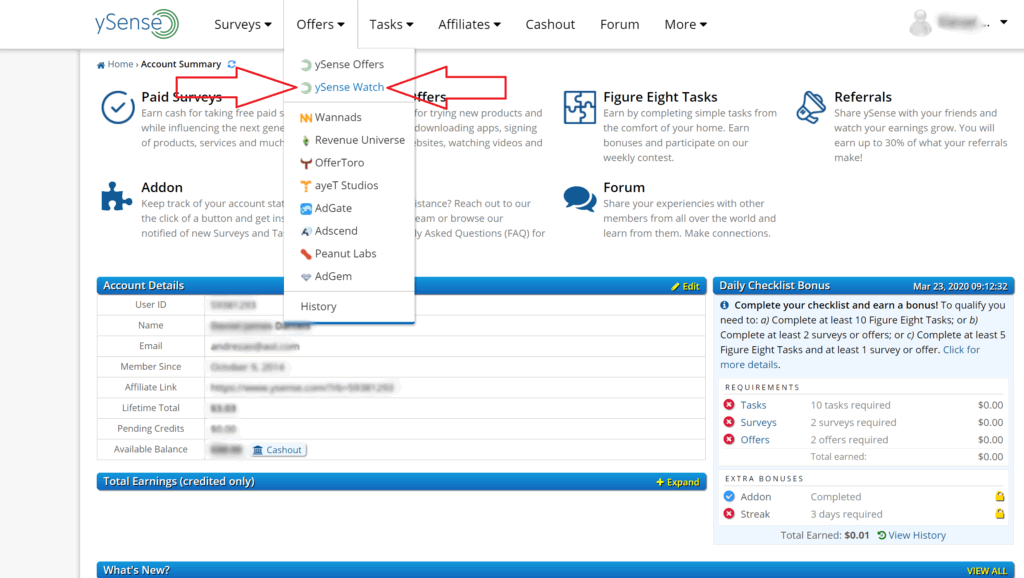
Task: Click the Wannads logo icon
Action: (x=306, y=118)
